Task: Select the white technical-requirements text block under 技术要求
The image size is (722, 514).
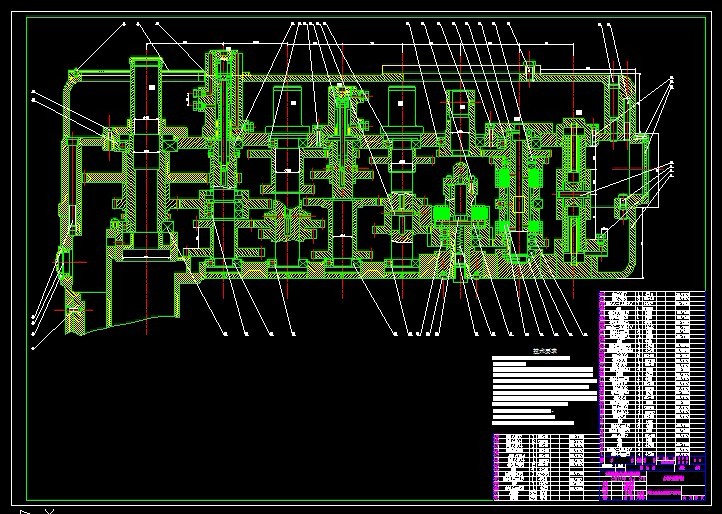Action: point(544,390)
